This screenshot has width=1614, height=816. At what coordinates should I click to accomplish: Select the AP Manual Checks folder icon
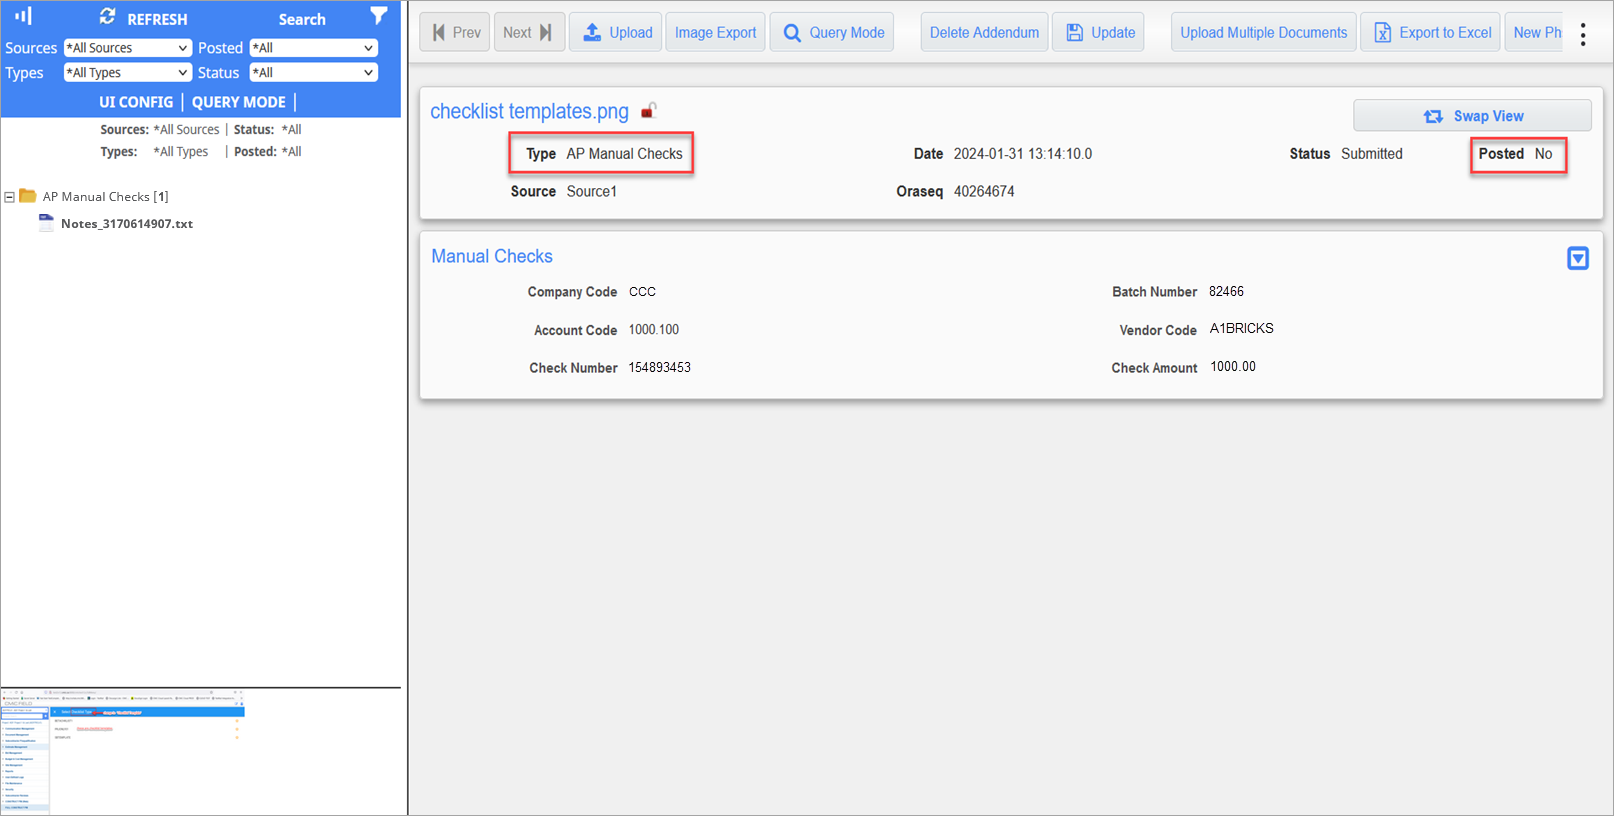pyautogui.click(x=28, y=196)
